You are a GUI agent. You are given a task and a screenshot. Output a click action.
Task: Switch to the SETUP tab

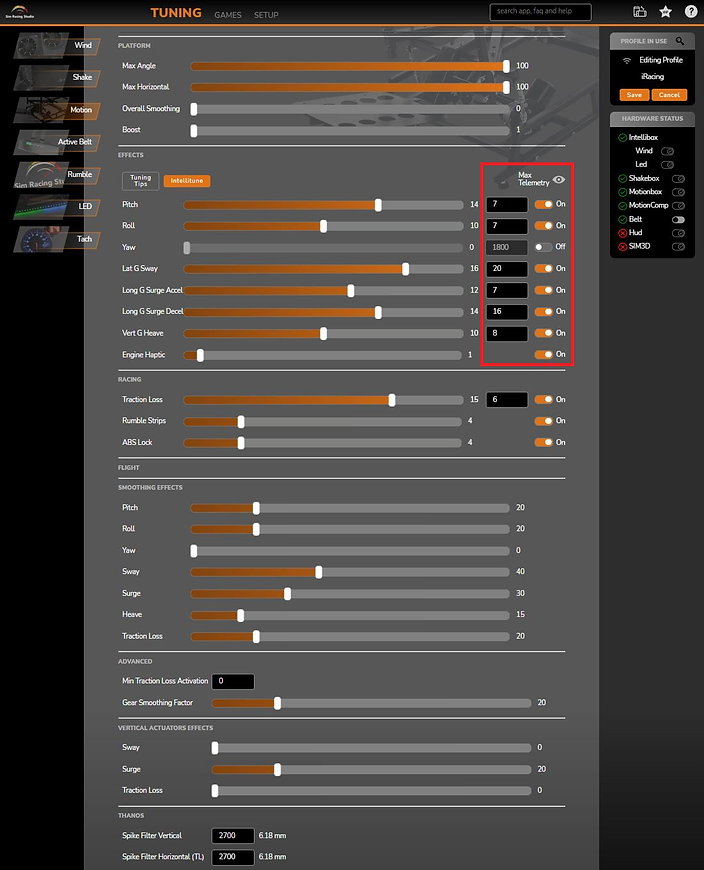click(266, 15)
